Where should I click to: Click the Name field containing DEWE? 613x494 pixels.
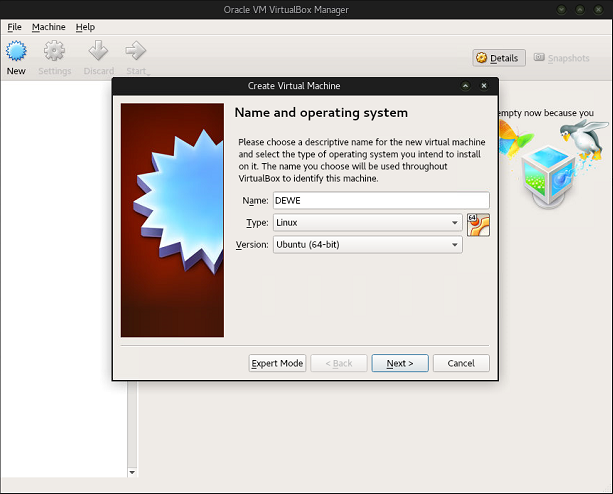[x=381, y=200]
